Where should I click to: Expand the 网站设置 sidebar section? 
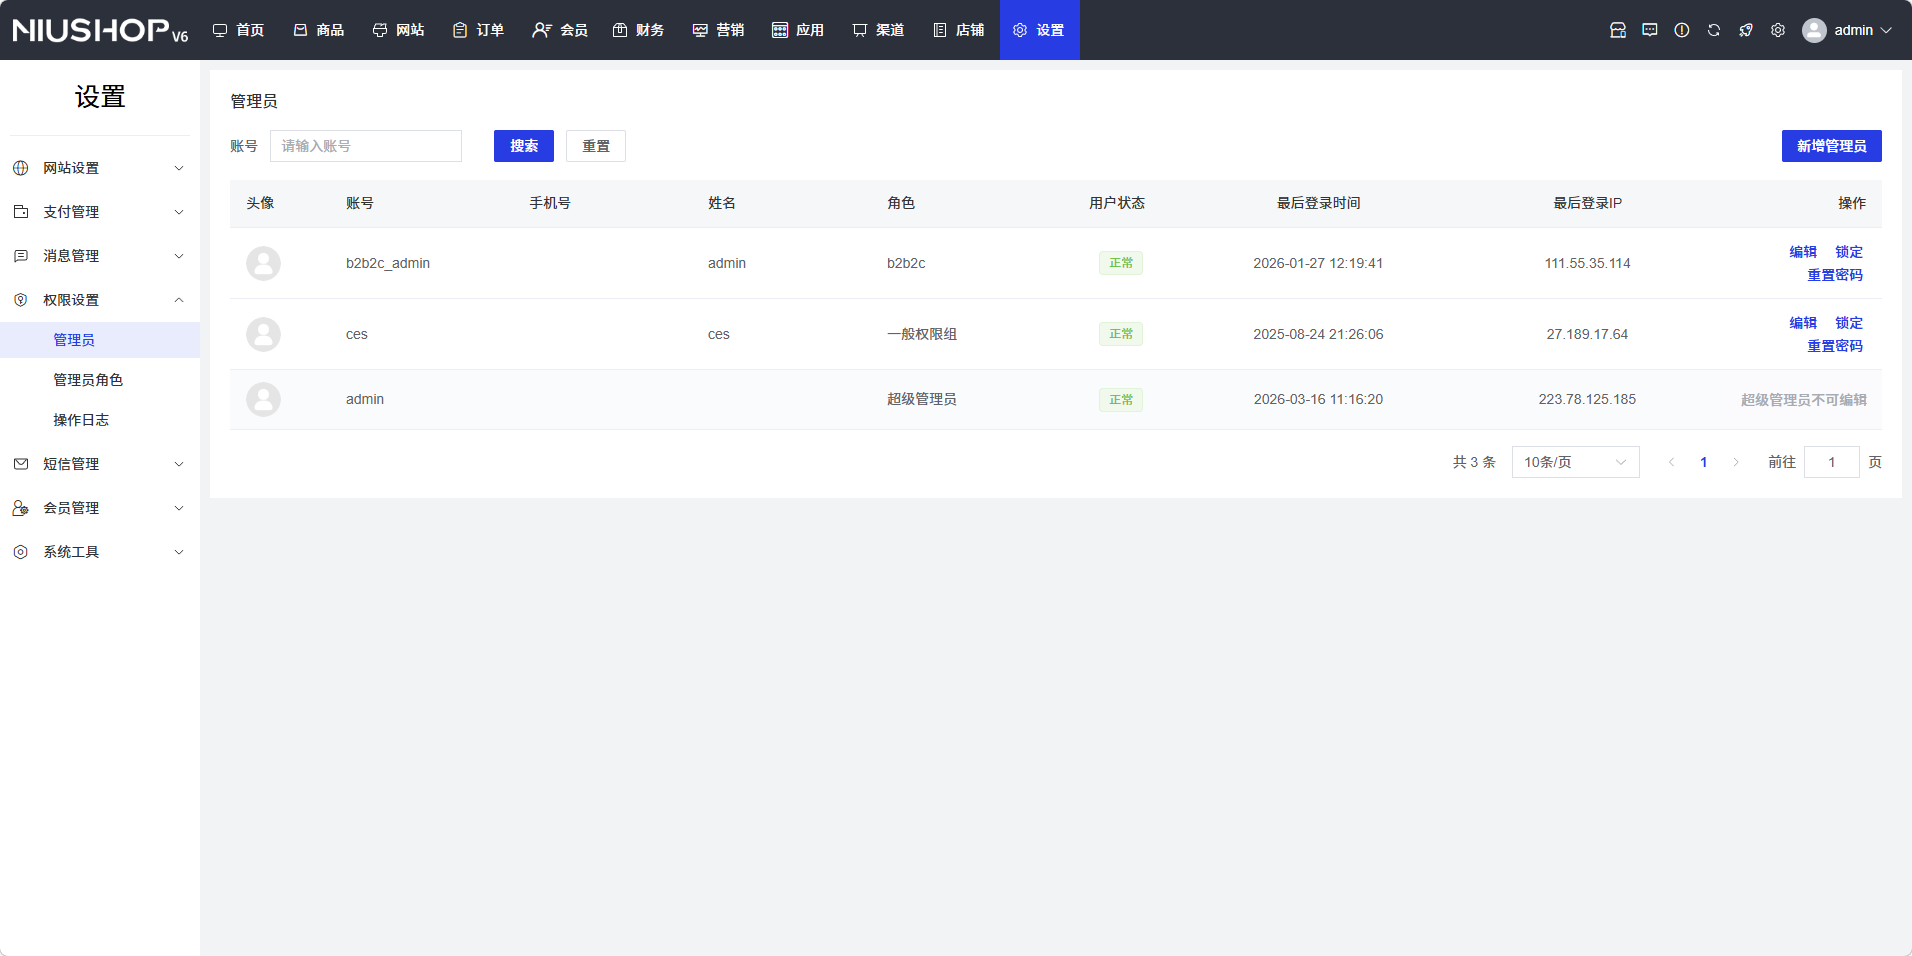(x=99, y=168)
